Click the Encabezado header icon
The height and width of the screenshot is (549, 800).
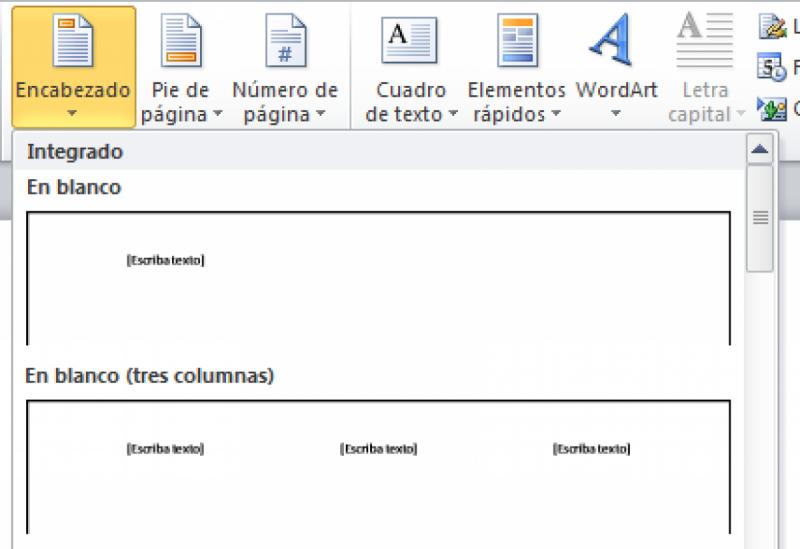(73, 41)
